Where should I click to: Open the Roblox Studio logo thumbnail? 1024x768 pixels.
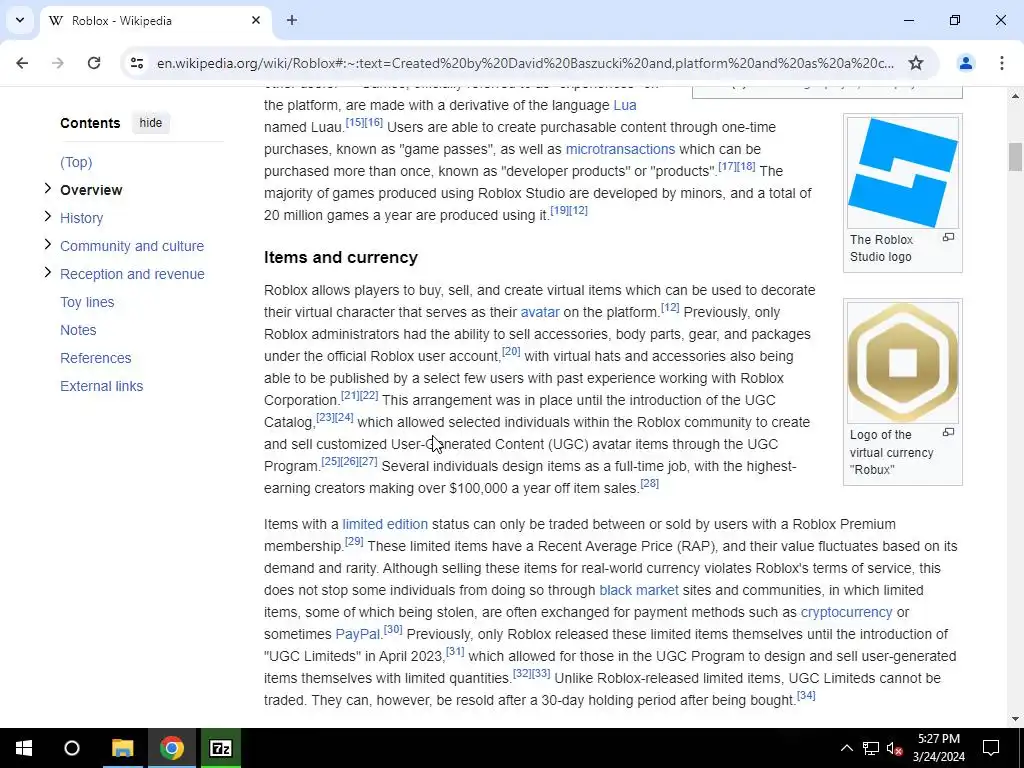pos(903,172)
